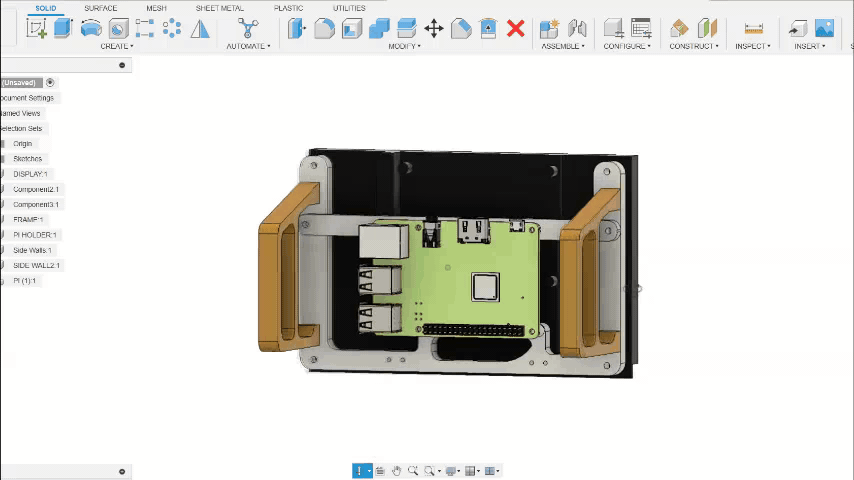The image size is (854, 480).
Task: Select the Joint tool icon
Action: [x=577, y=28]
